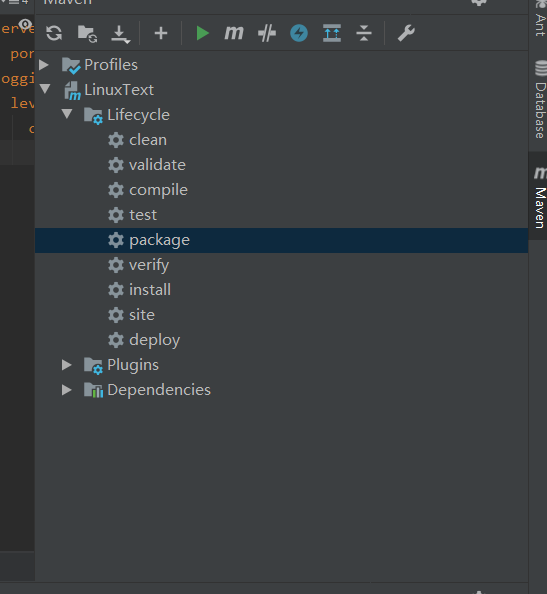Click the LinuxText Maven module icon
This screenshot has width=547, height=594.
72,91
